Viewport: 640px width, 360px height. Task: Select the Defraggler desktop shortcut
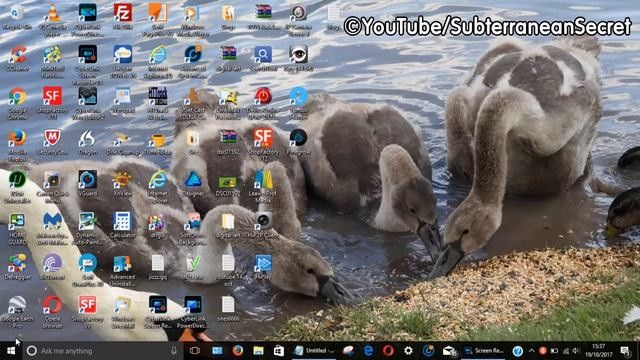17,266
